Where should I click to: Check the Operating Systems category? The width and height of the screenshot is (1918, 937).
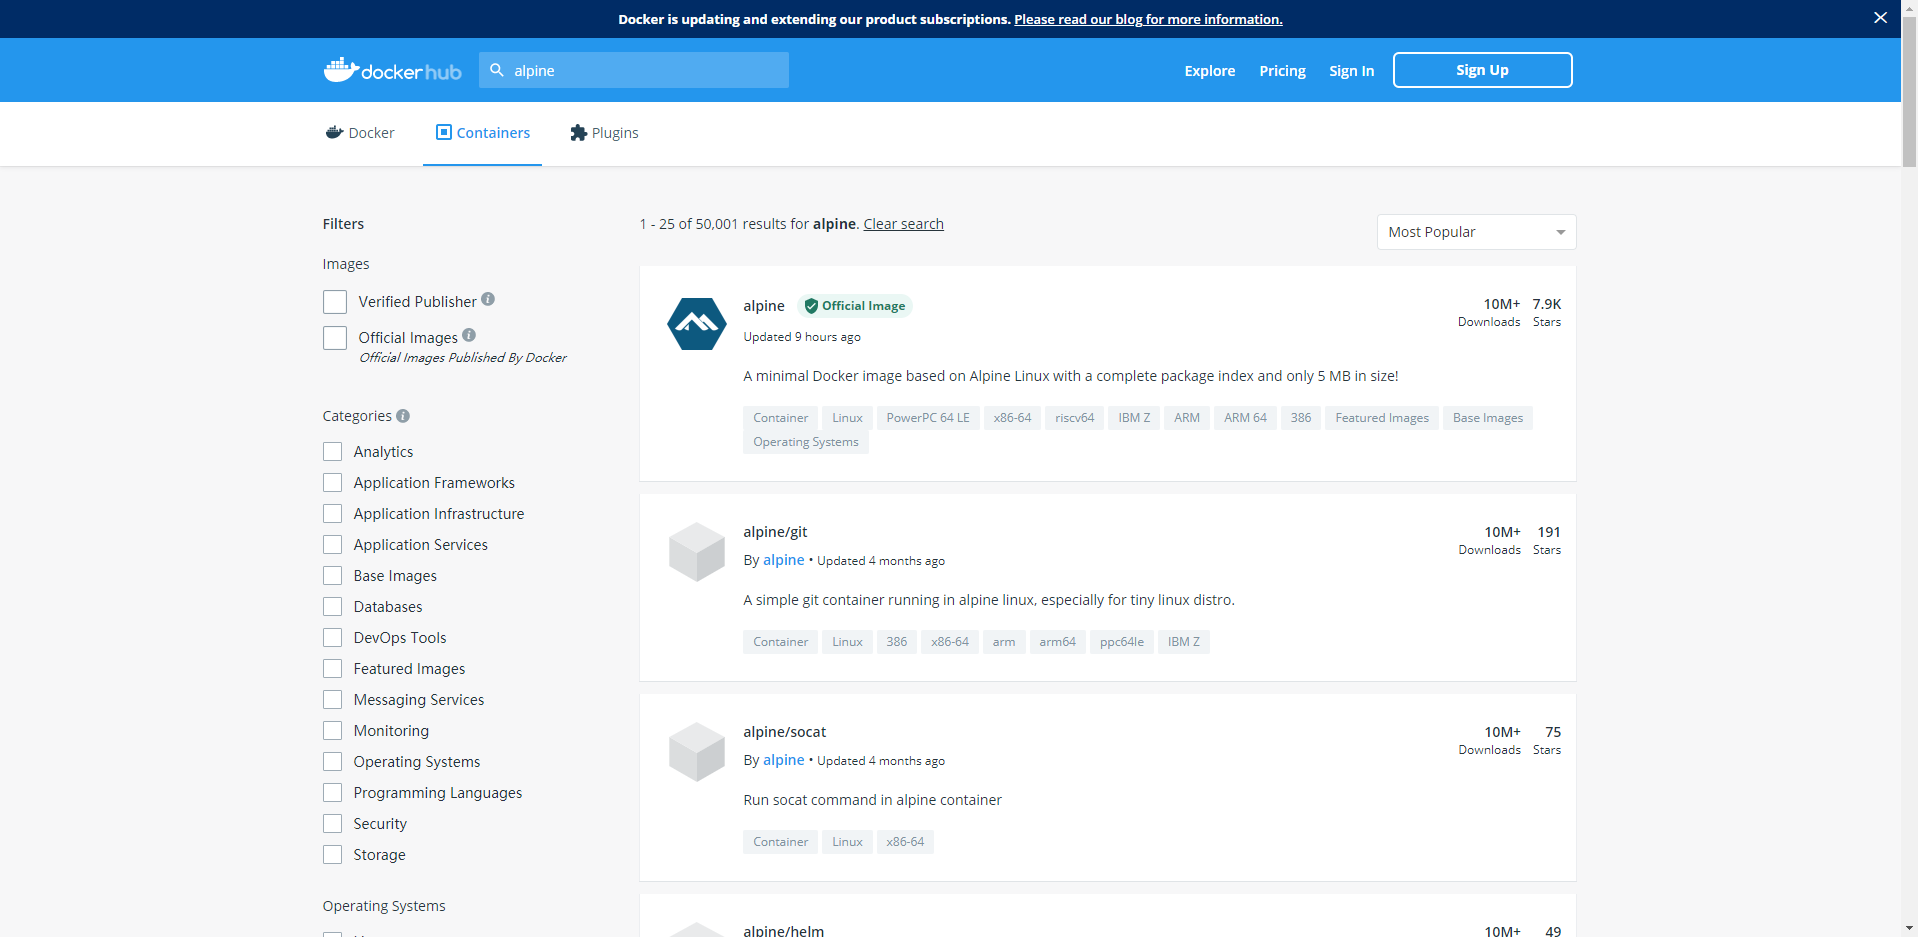point(333,762)
